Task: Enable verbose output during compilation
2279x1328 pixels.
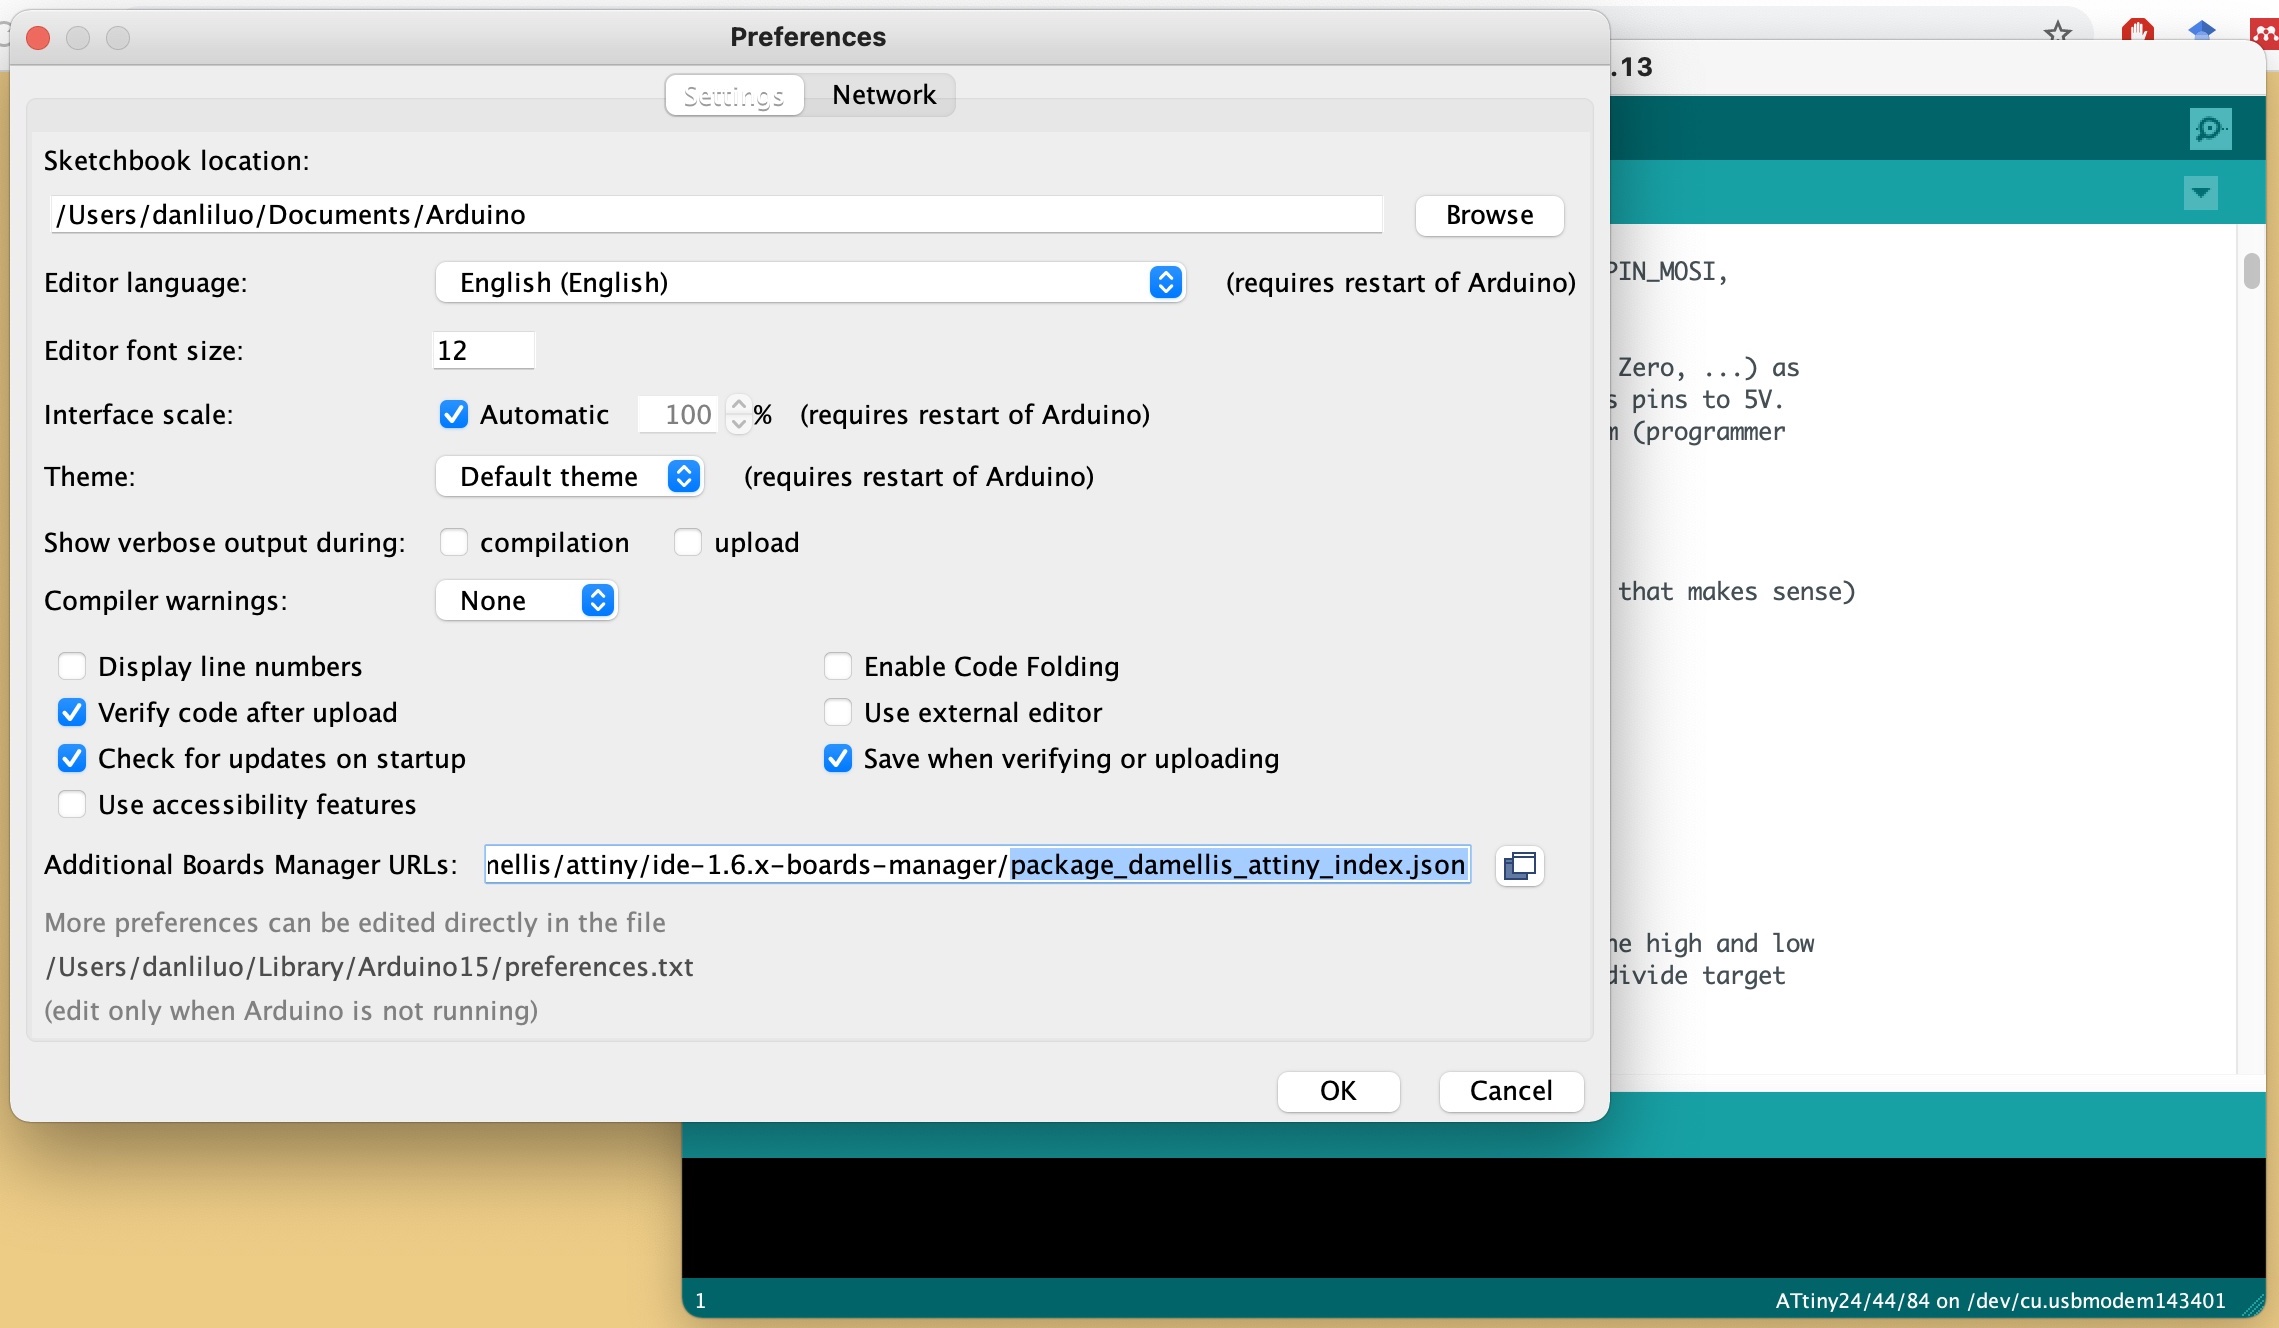Action: pos(453,542)
